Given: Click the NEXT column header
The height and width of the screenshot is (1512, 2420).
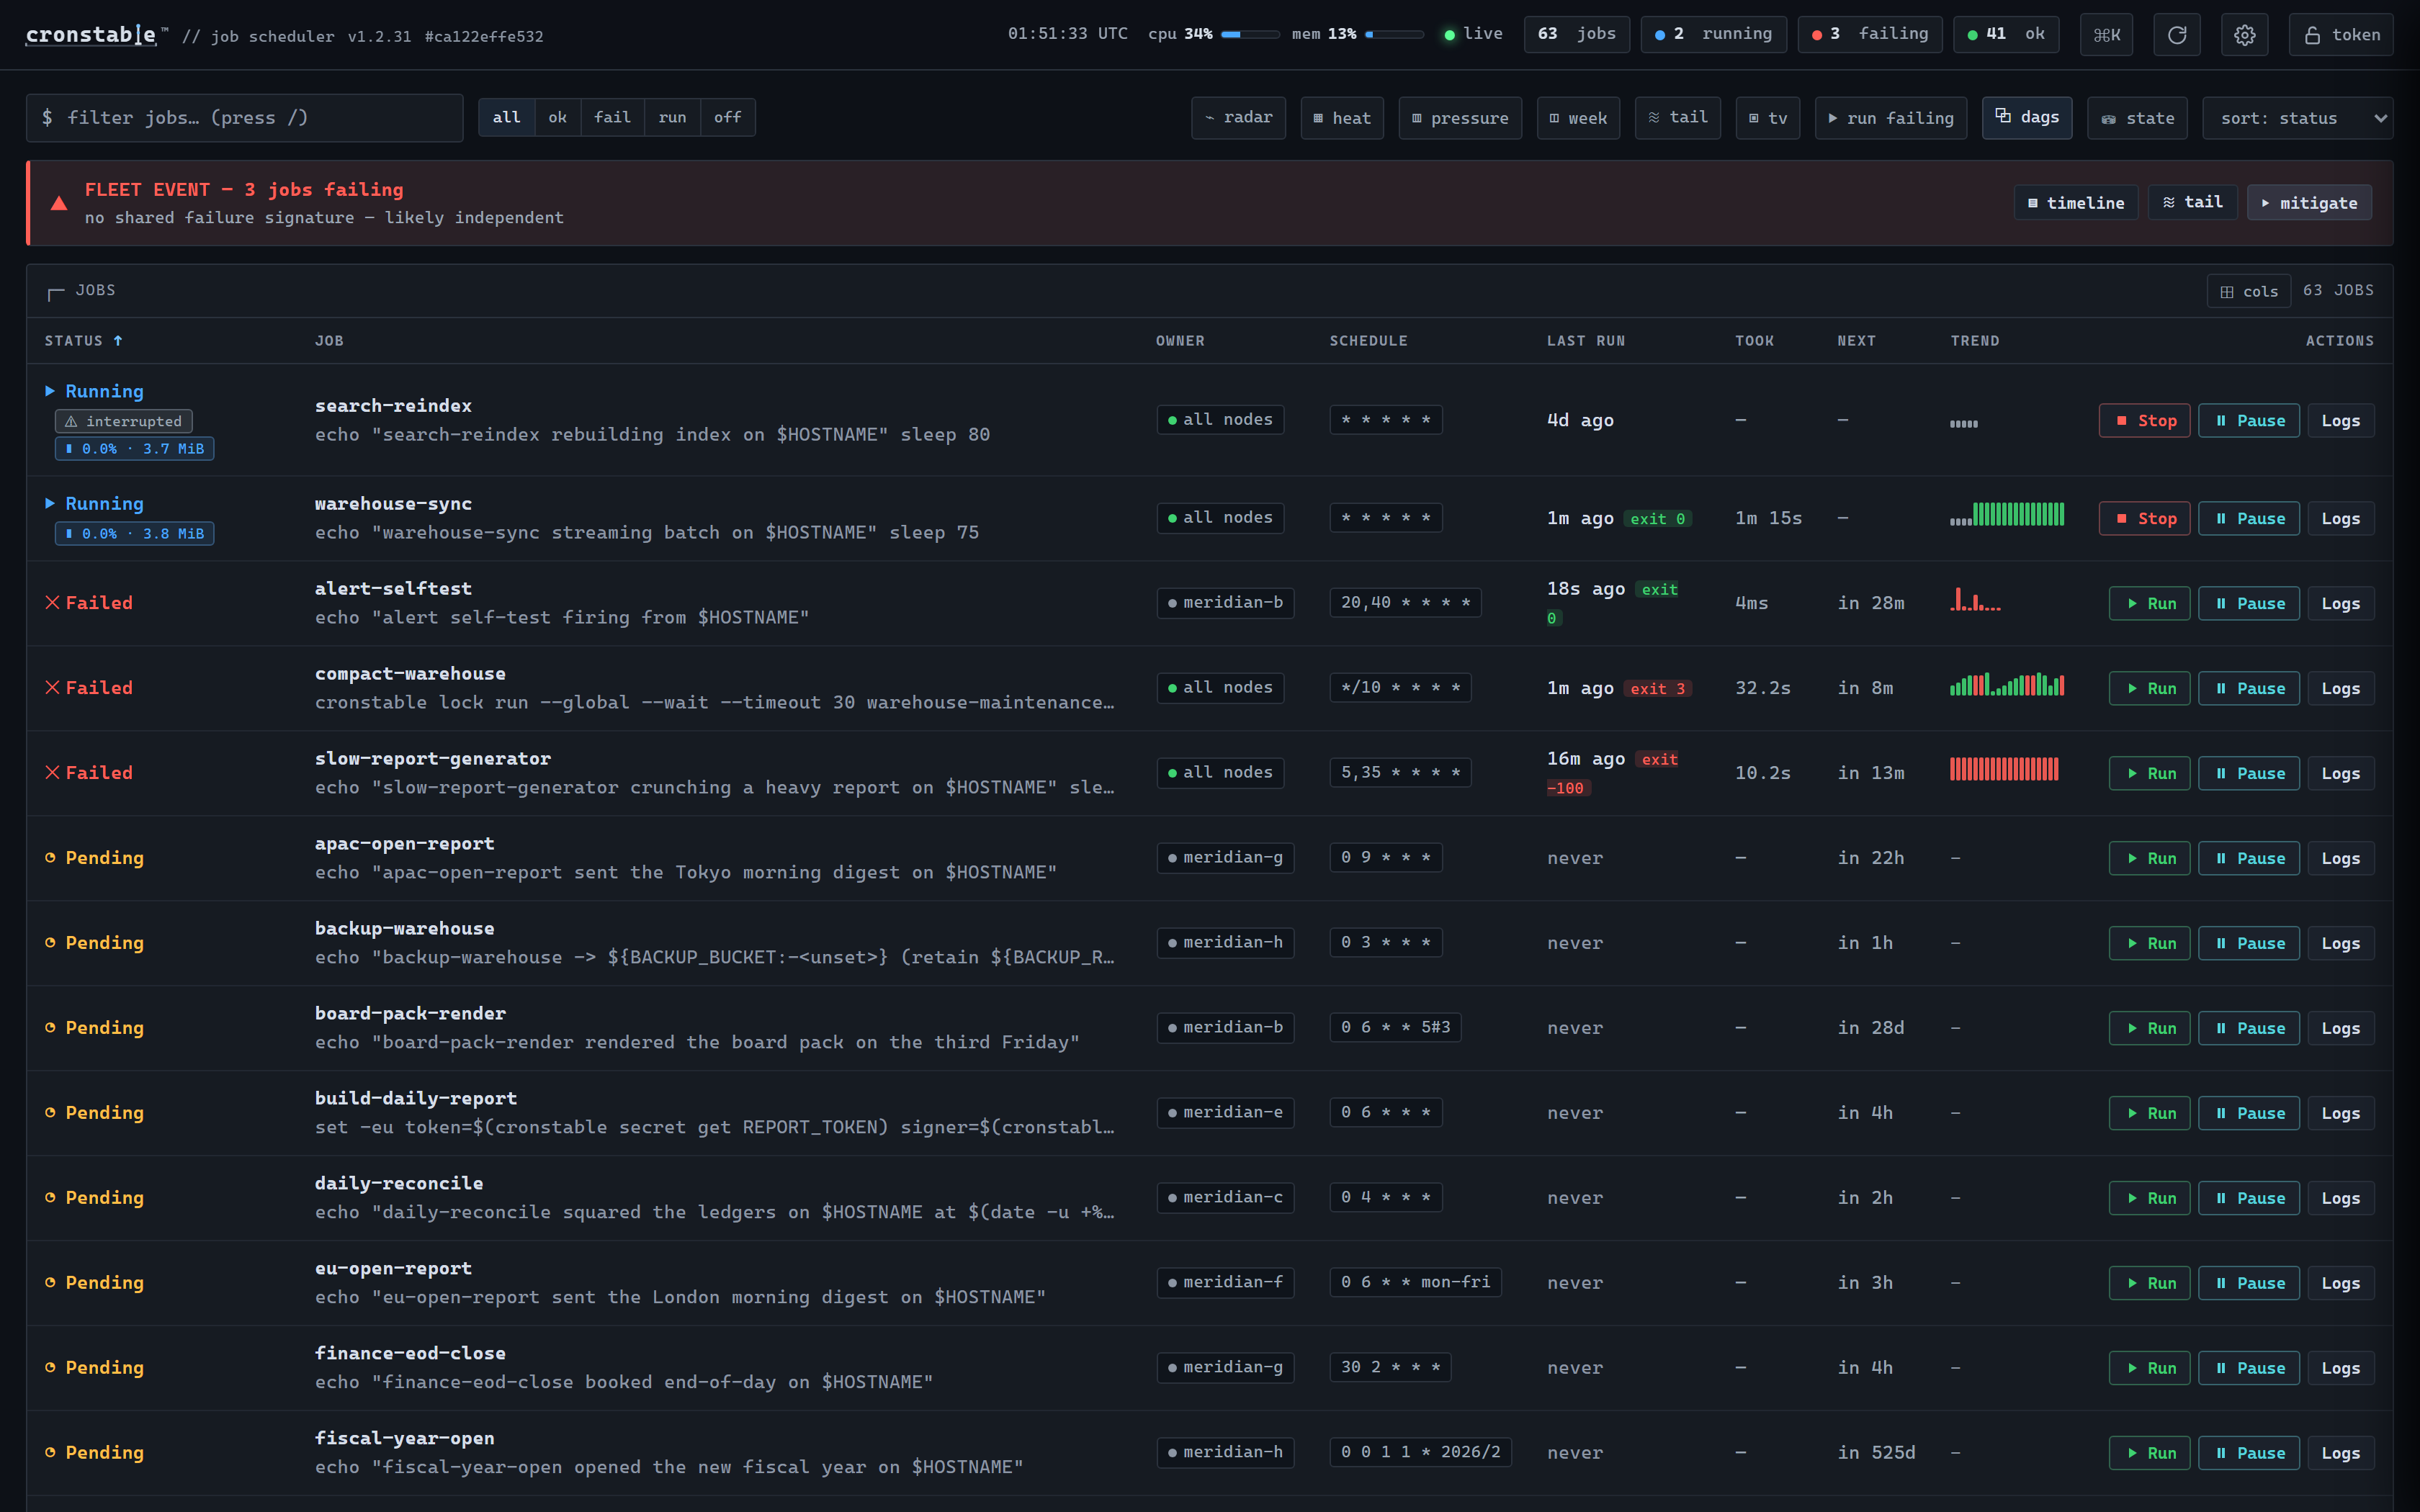Looking at the screenshot, I should (1856, 341).
